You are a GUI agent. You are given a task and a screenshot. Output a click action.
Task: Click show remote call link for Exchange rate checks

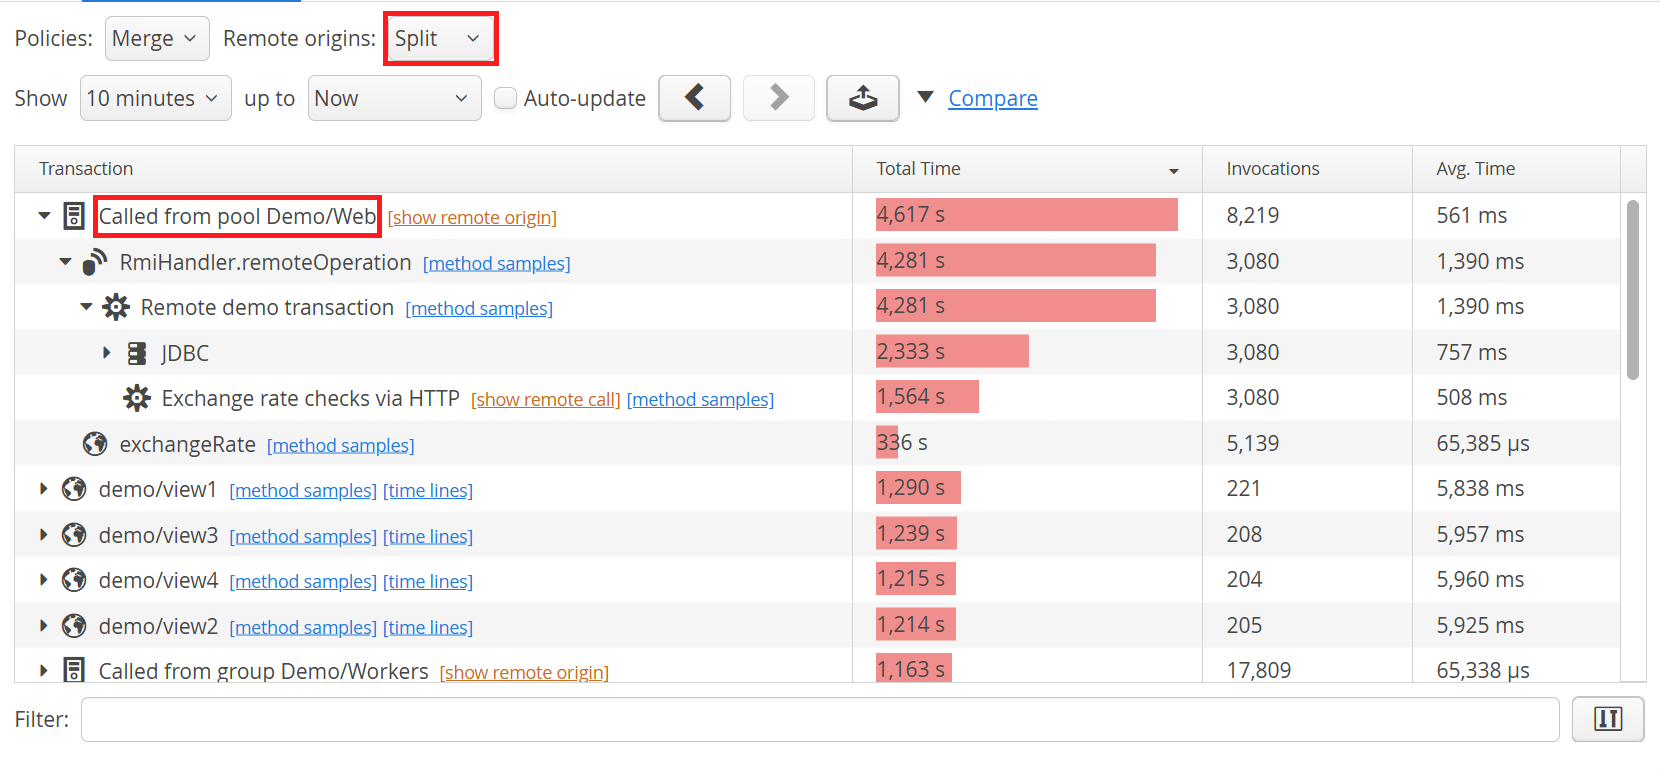click(545, 399)
